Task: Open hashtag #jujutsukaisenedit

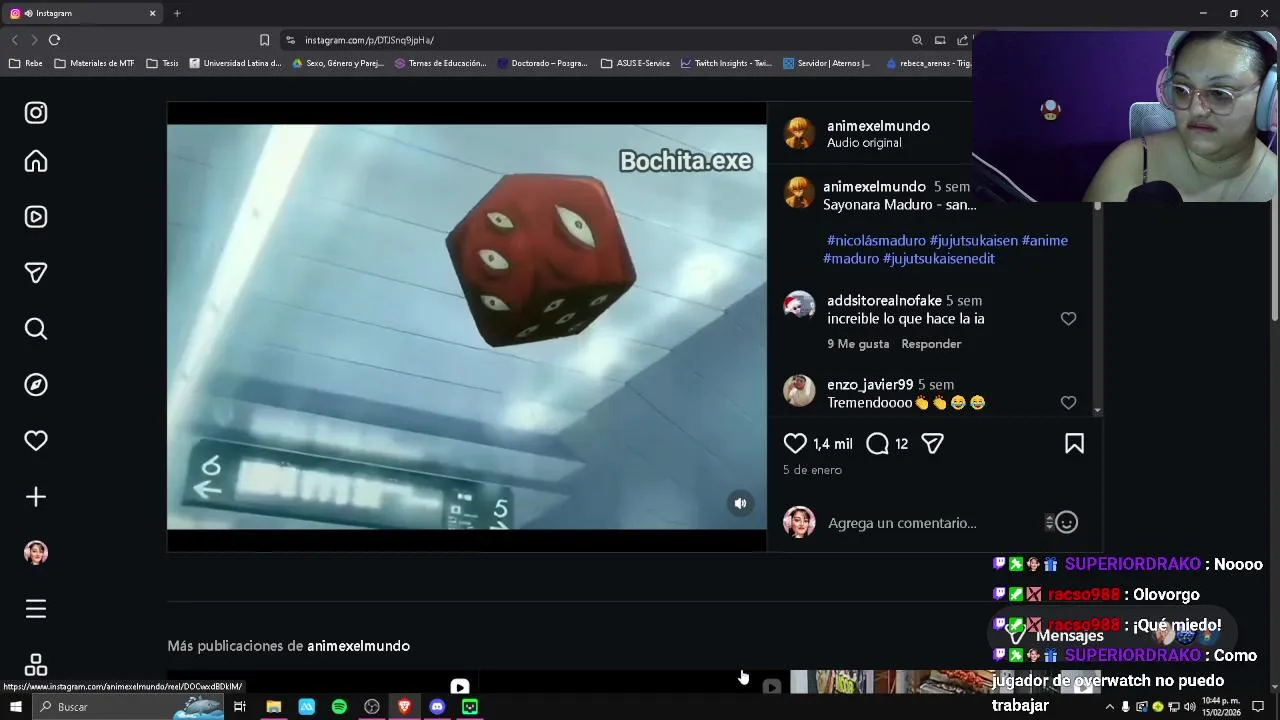Action: click(939, 259)
